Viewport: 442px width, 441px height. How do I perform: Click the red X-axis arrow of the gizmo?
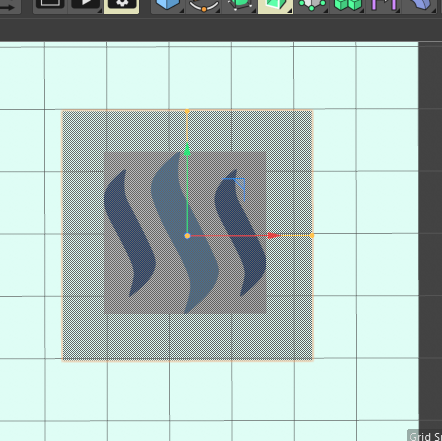pos(274,236)
